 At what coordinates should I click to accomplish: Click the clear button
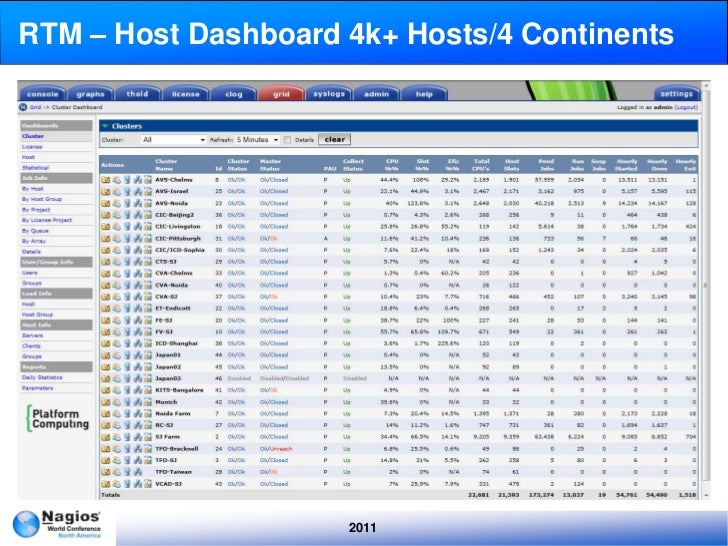pos(335,140)
